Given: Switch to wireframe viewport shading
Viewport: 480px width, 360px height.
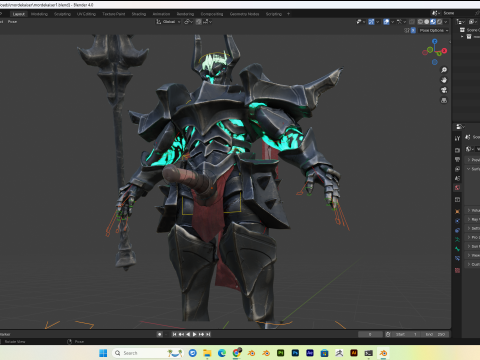Looking at the screenshot, I should (420, 22).
